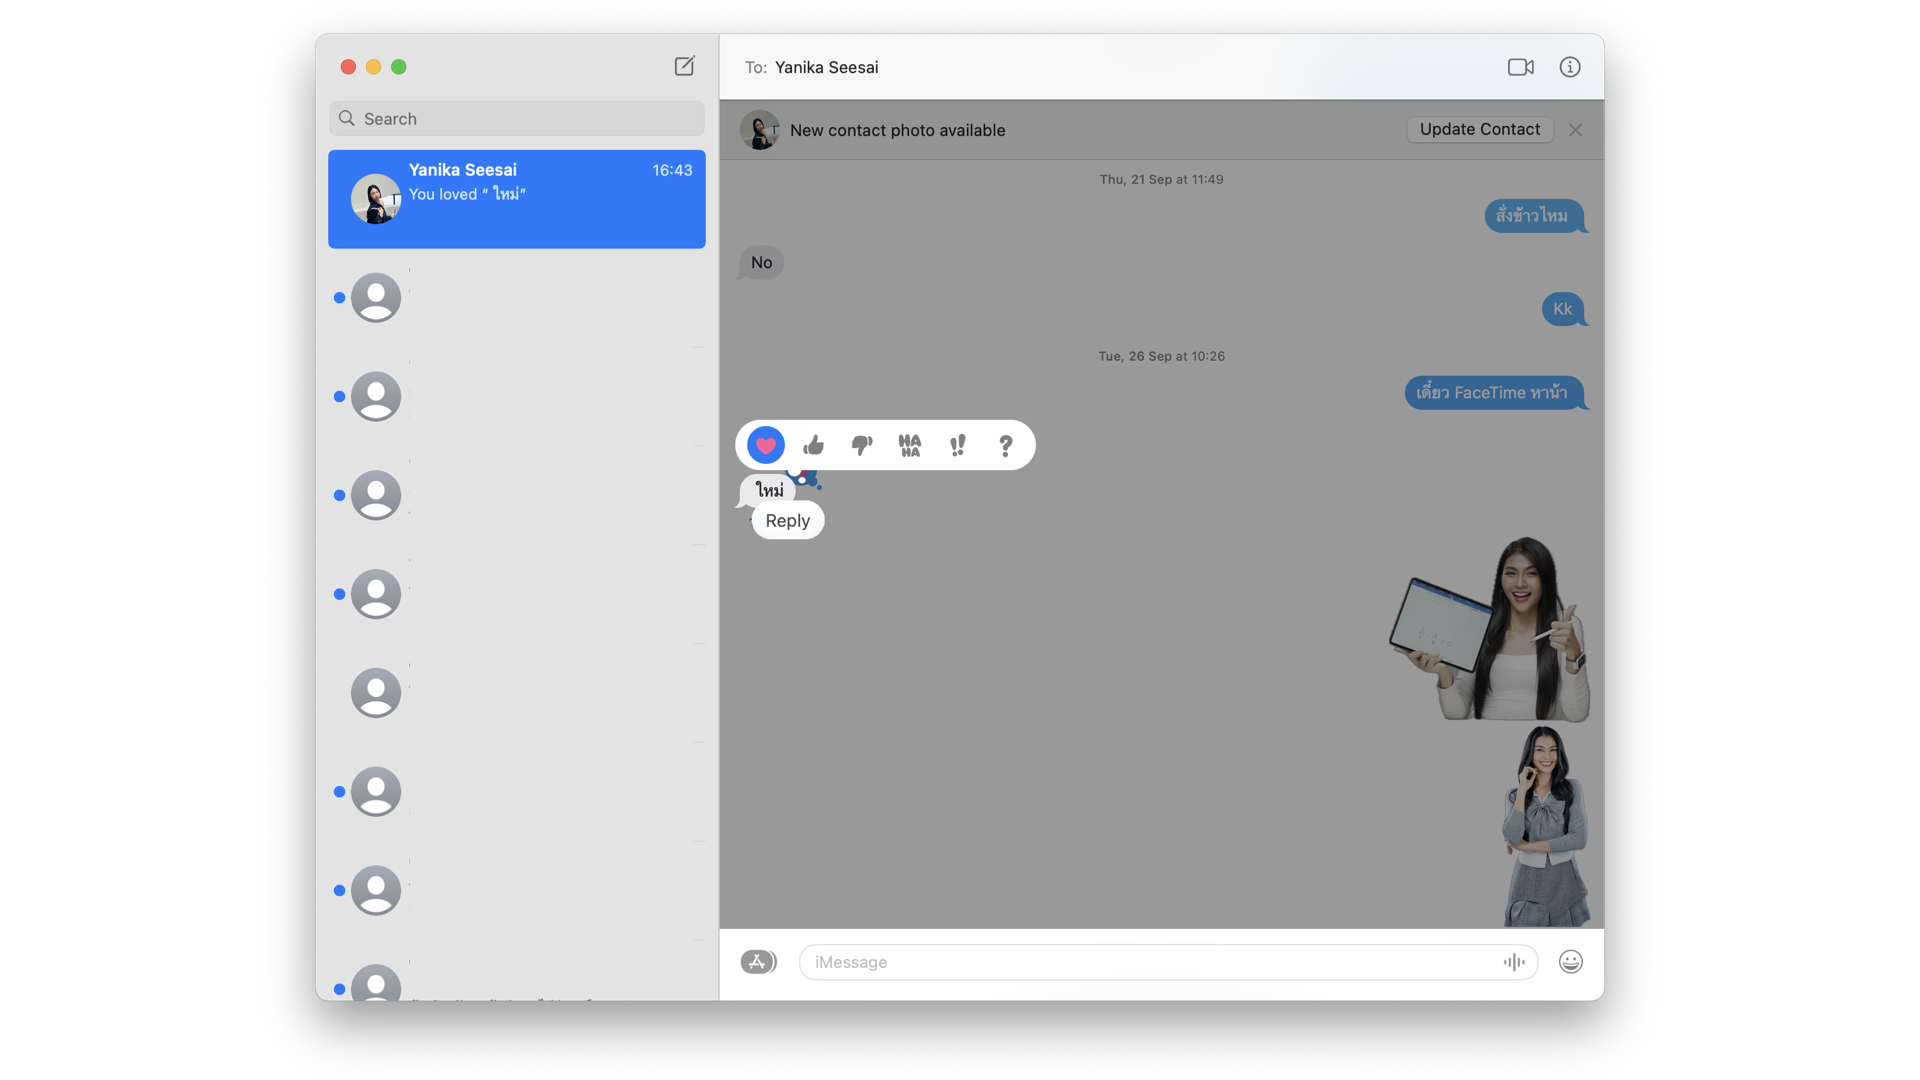
Task: Open the sticker of woman holding tablet
Action: [x=1490, y=630]
